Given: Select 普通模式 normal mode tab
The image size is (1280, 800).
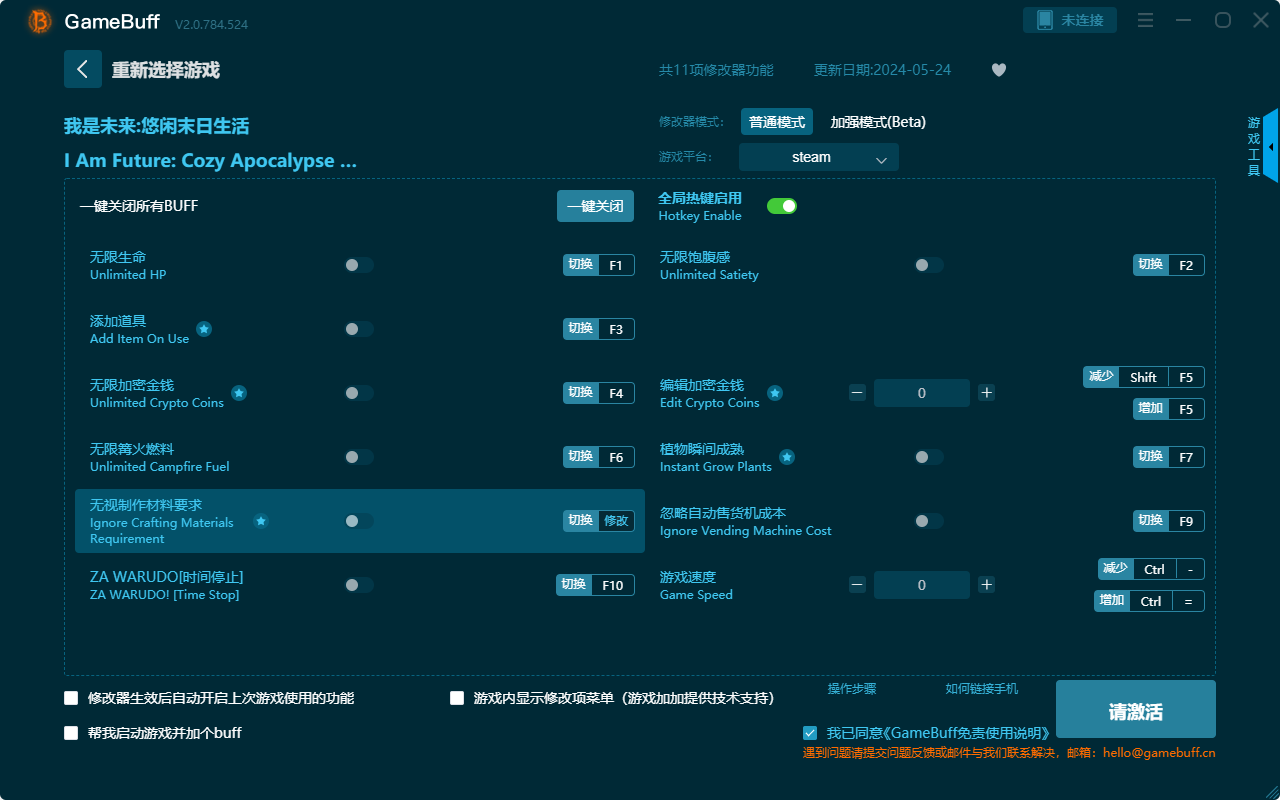Looking at the screenshot, I should 777,122.
